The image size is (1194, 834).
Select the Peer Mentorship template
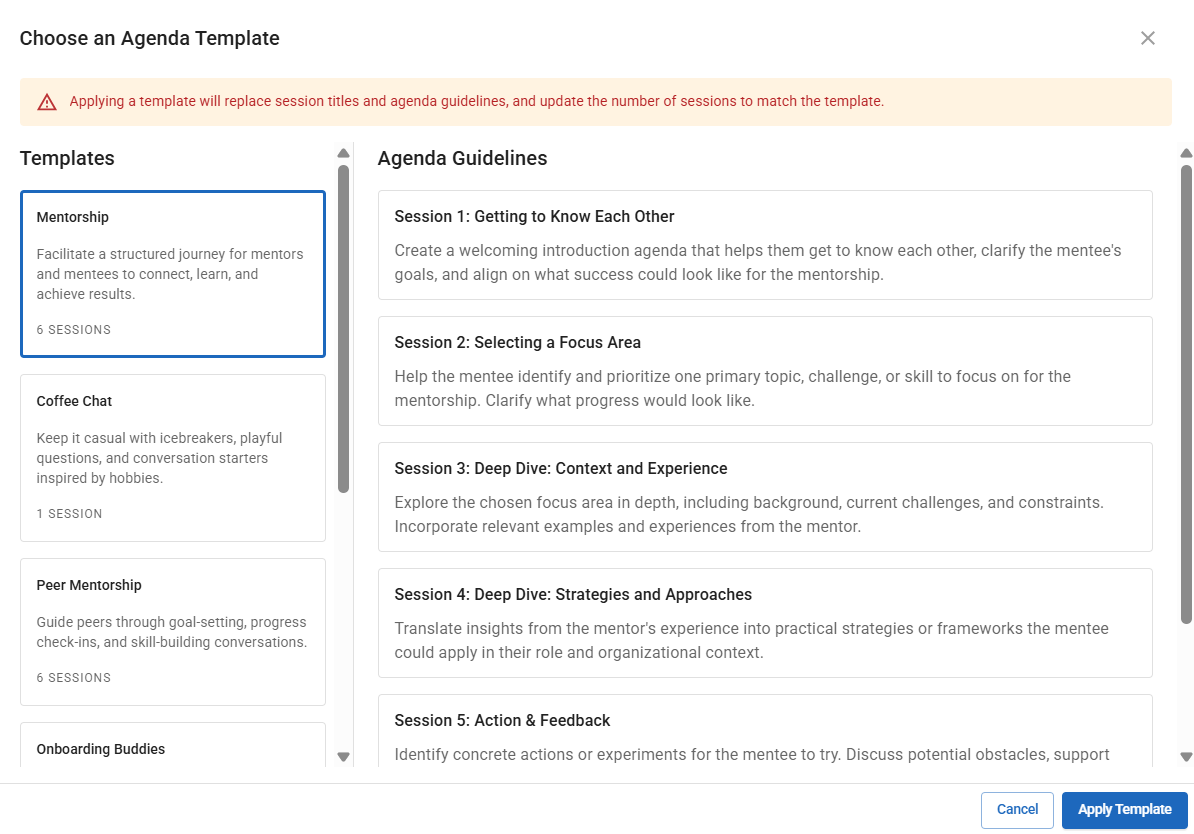tap(172, 631)
